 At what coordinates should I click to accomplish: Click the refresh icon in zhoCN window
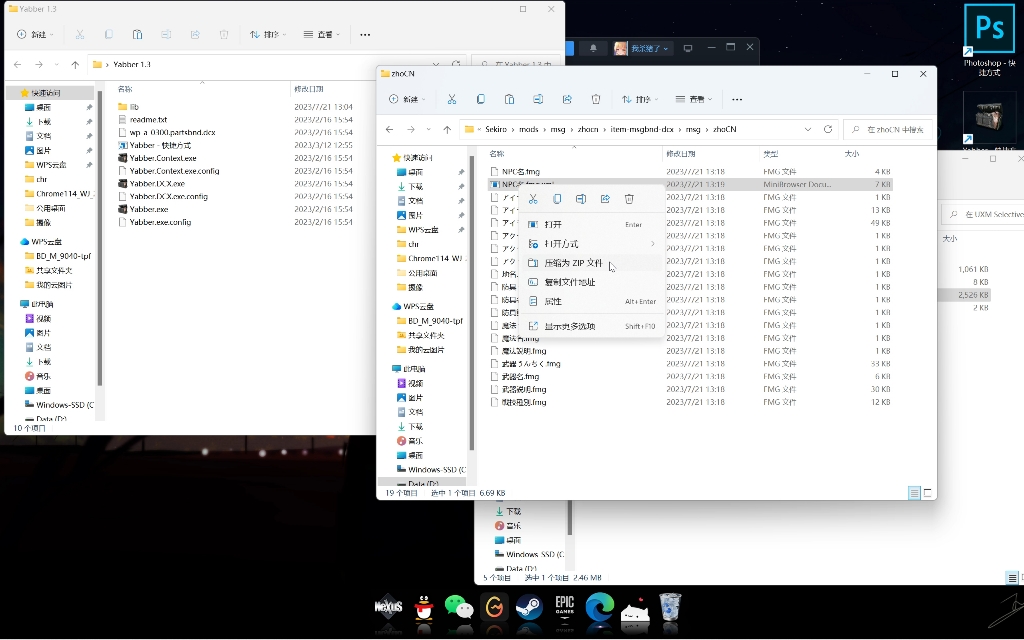click(x=827, y=129)
